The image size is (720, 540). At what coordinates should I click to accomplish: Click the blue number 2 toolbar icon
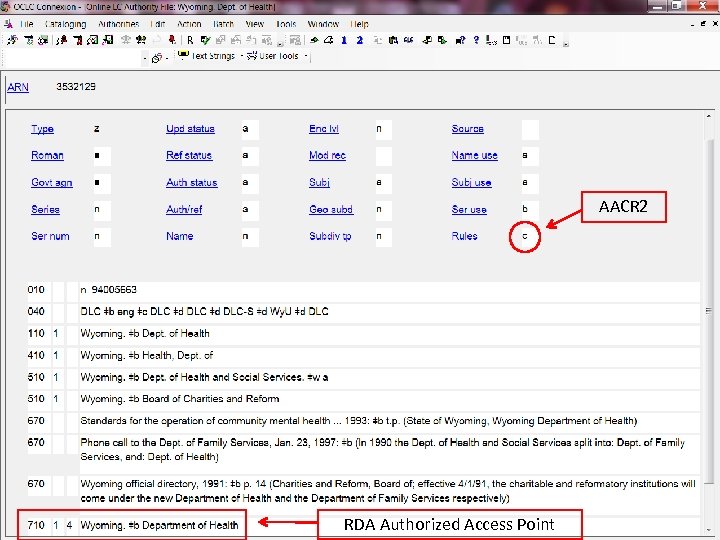pos(360,40)
